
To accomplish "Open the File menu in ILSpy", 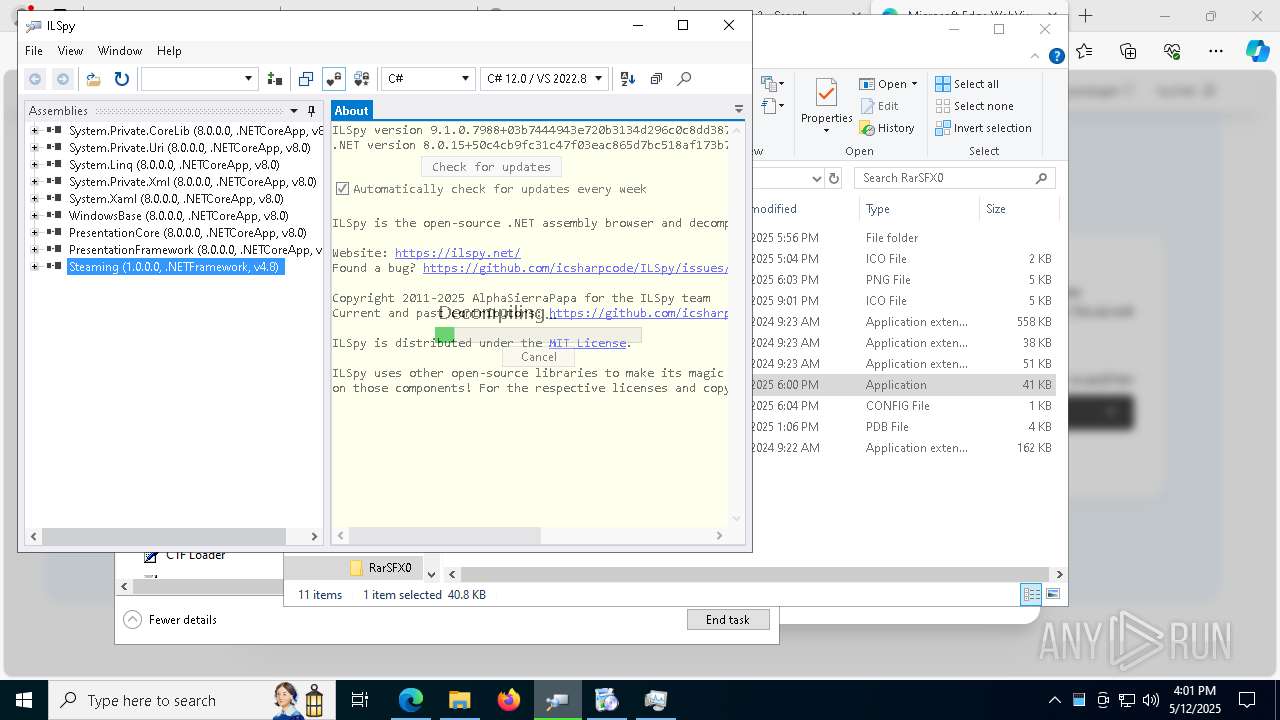I will 34,51.
